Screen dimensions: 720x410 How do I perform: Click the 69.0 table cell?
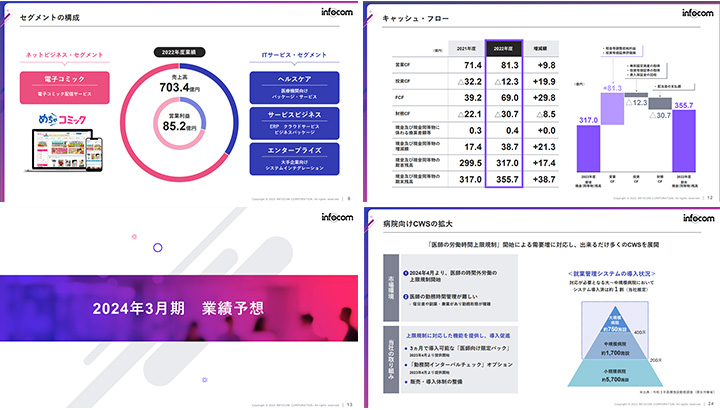(x=510, y=98)
